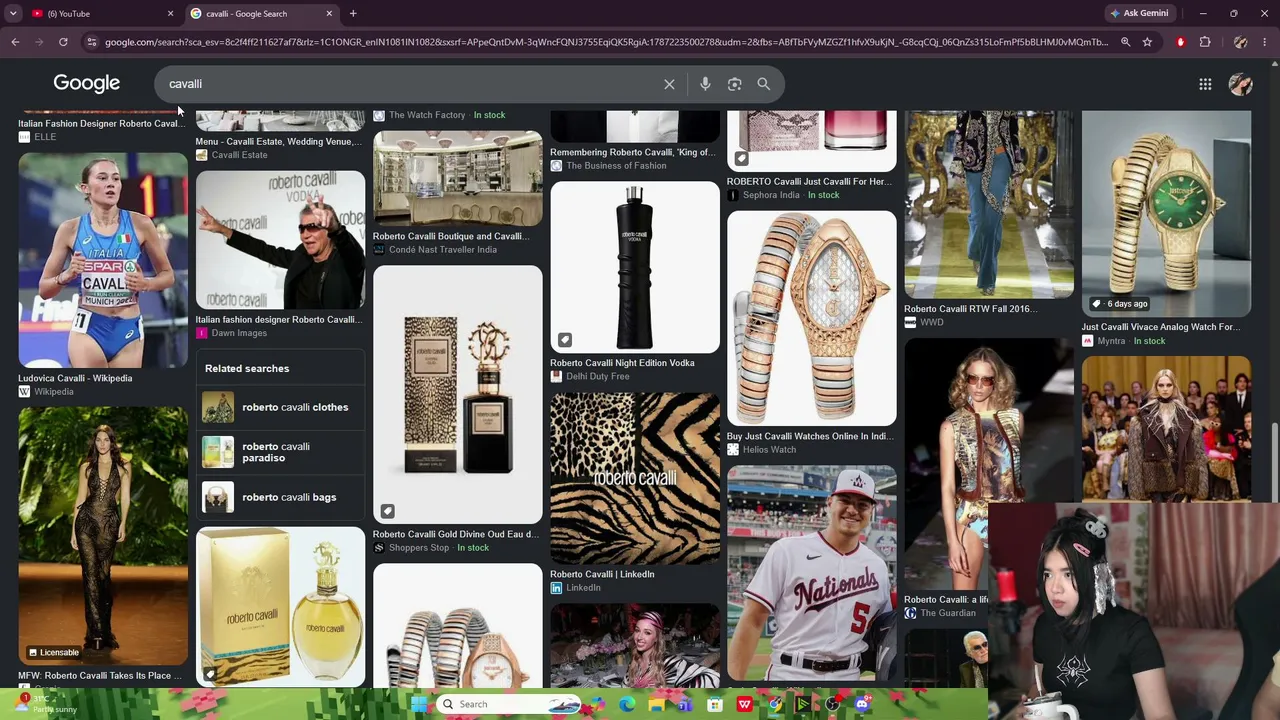Open the Roberto Cavalli RTW Fall 2016 caption
The width and height of the screenshot is (1280, 720).
tap(970, 309)
